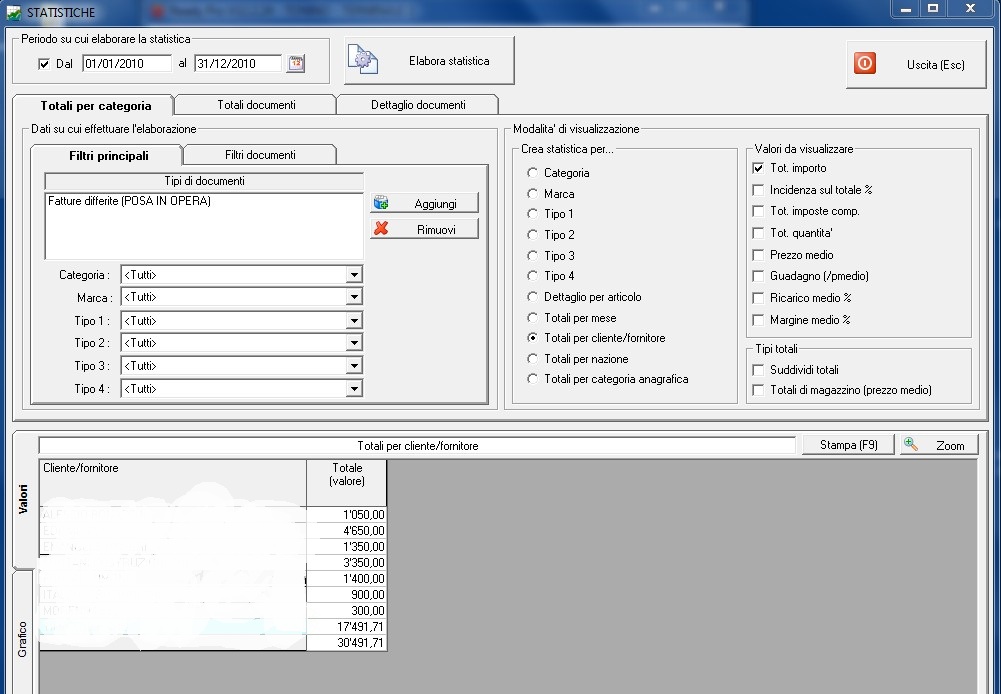The width and height of the screenshot is (1001, 694).
Task: Open the Tipo 1 filter dropdown
Action: coord(354,321)
